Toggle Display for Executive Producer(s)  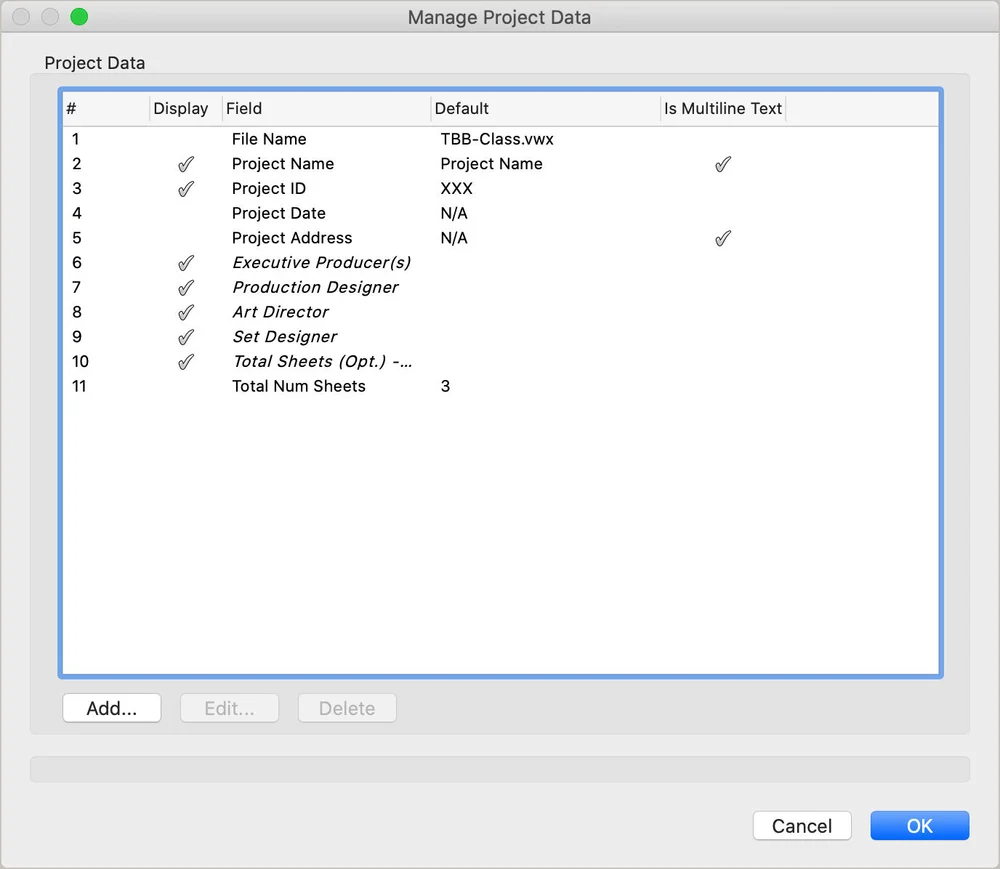click(x=186, y=263)
